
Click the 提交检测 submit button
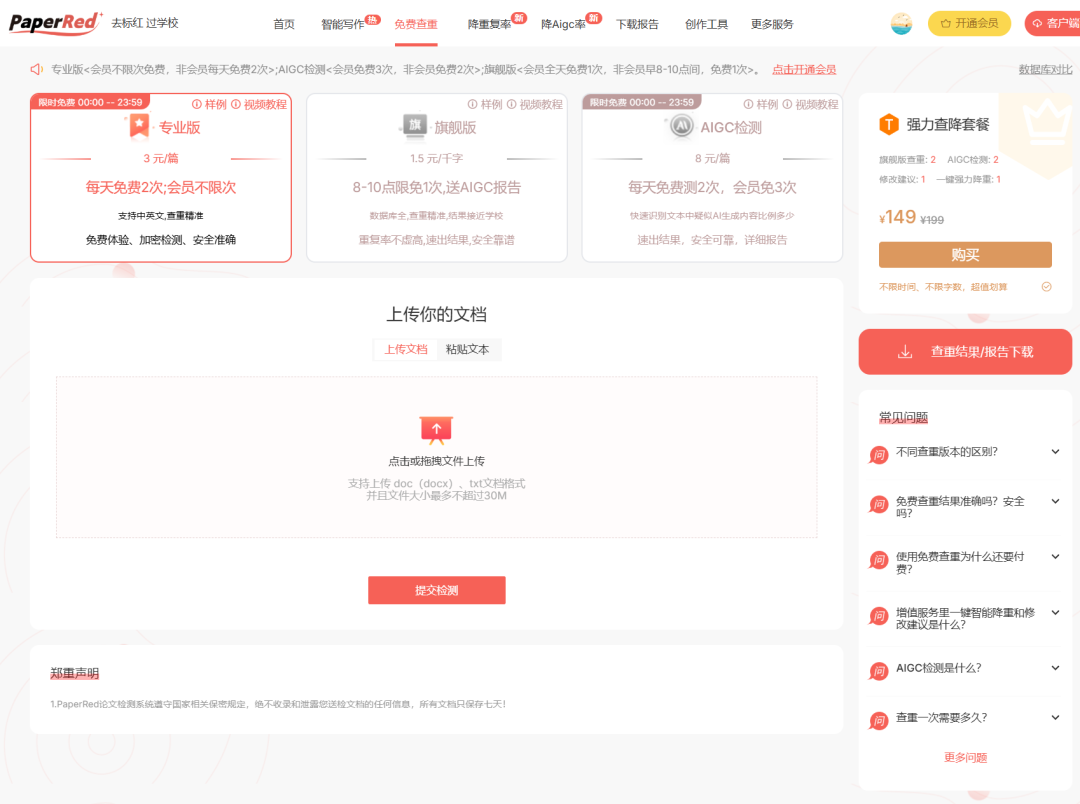(x=437, y=590)
